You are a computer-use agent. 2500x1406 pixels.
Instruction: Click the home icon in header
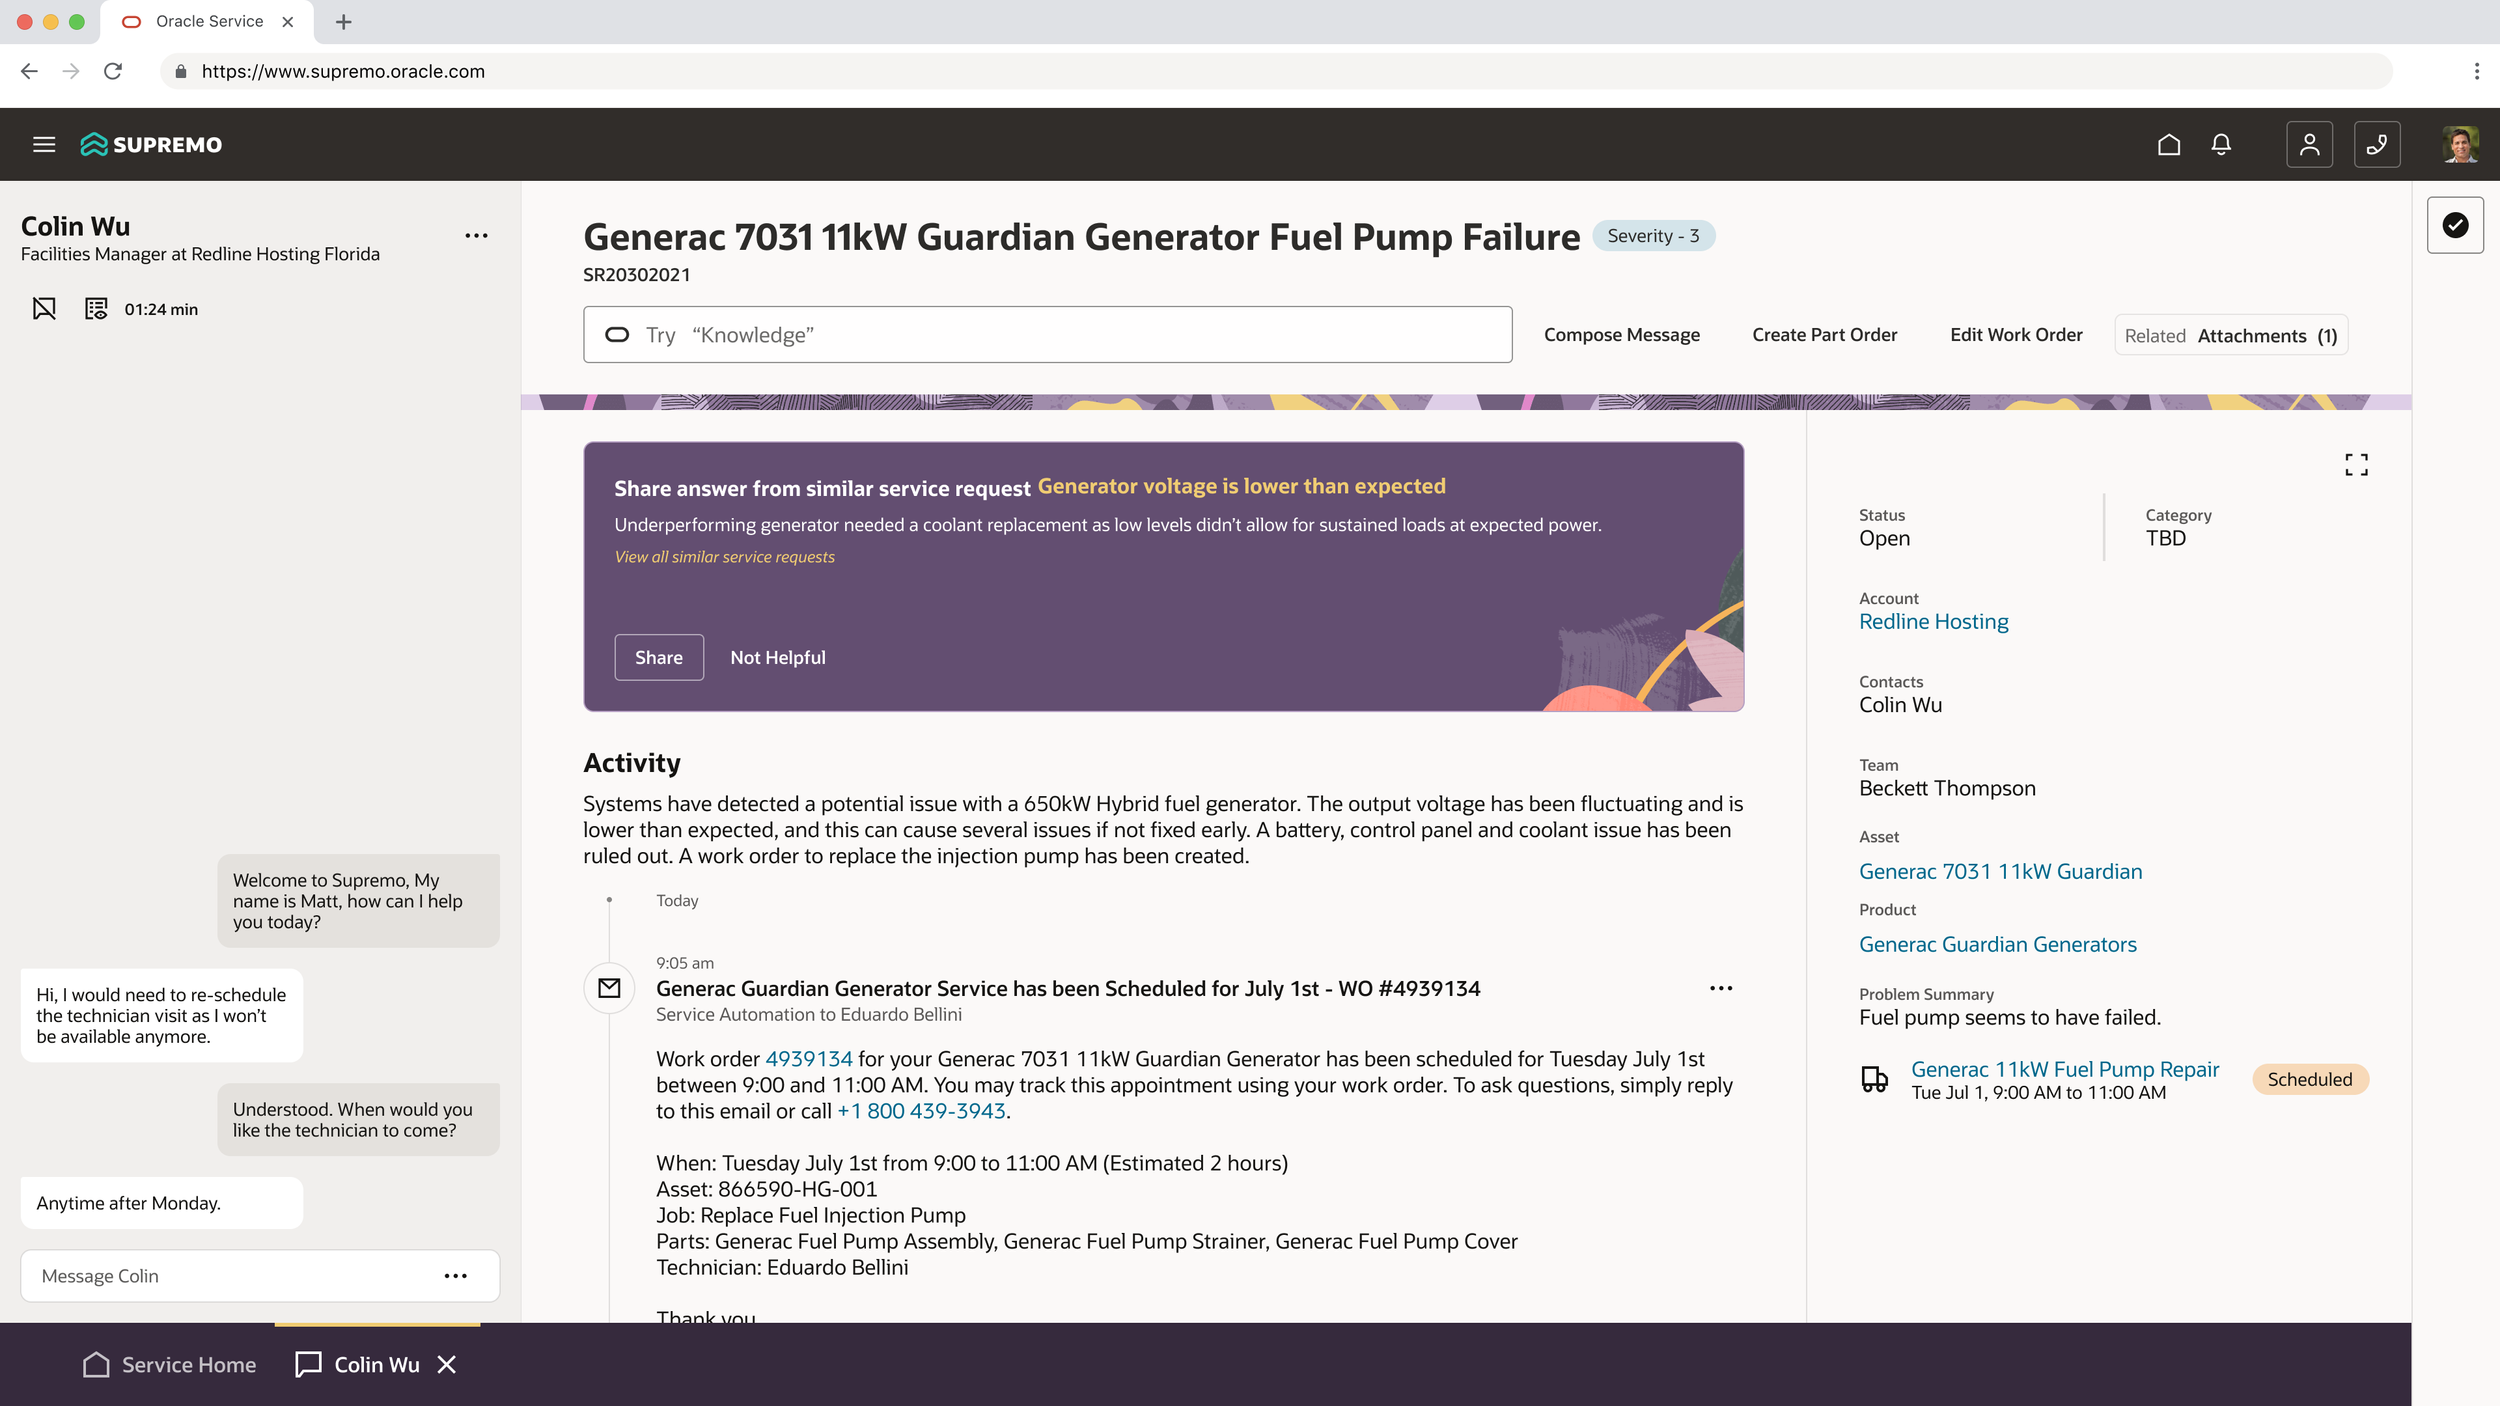click(2168, 144)
